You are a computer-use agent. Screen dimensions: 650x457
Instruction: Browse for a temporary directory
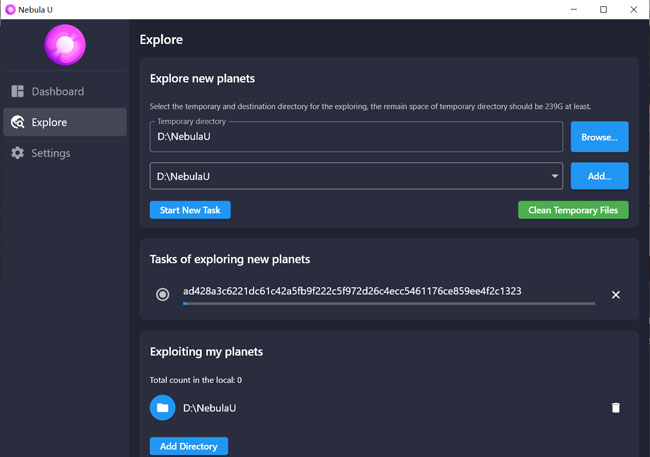pos(599,137)
